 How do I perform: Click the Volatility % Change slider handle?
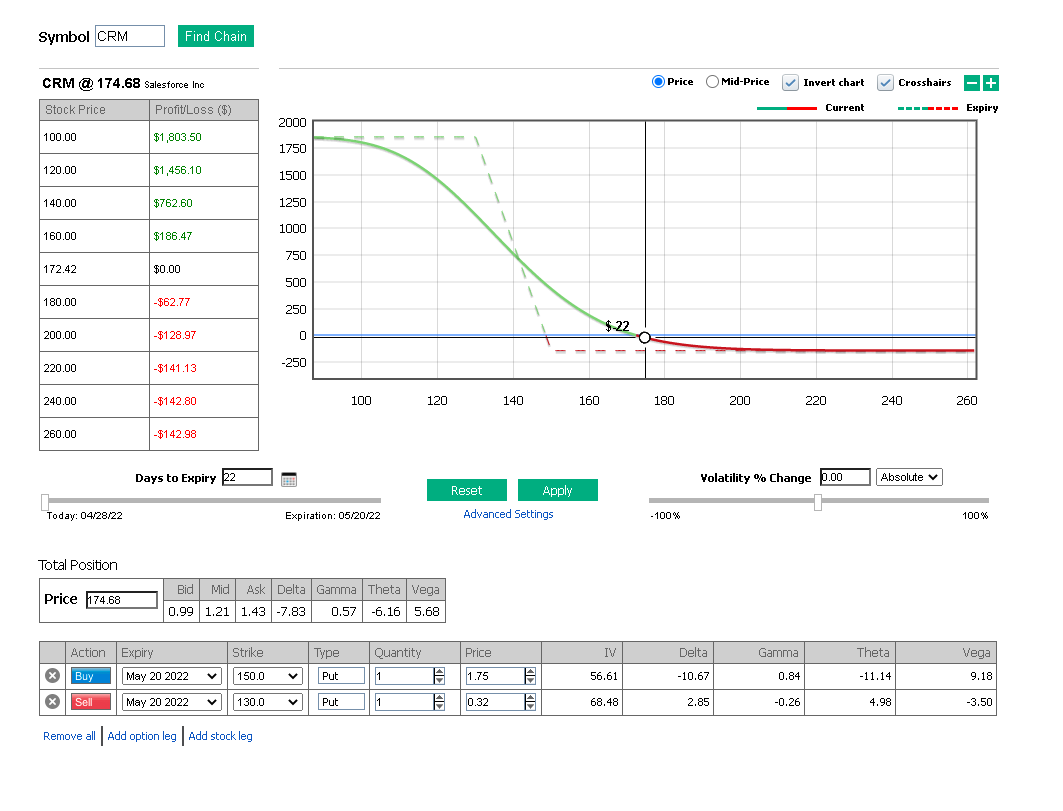click(x=818, y=502)
